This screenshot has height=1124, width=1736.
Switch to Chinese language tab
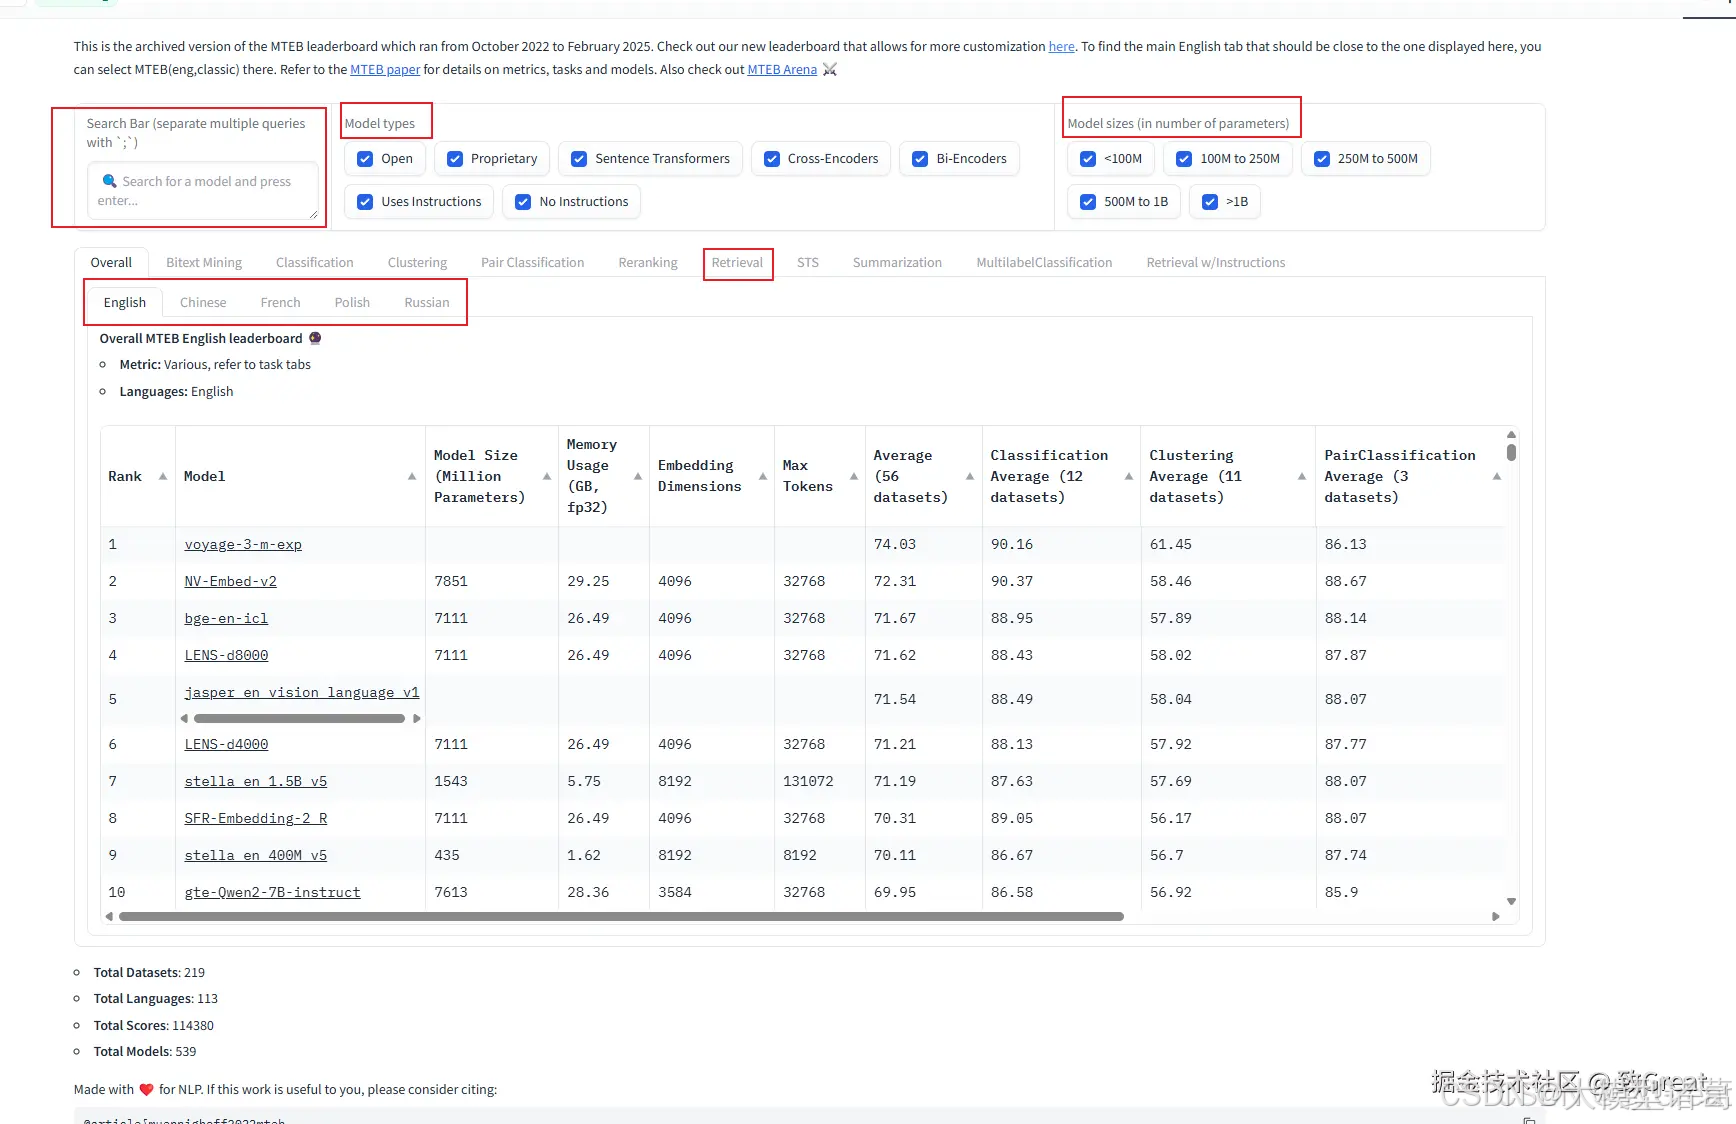point(203,303)
